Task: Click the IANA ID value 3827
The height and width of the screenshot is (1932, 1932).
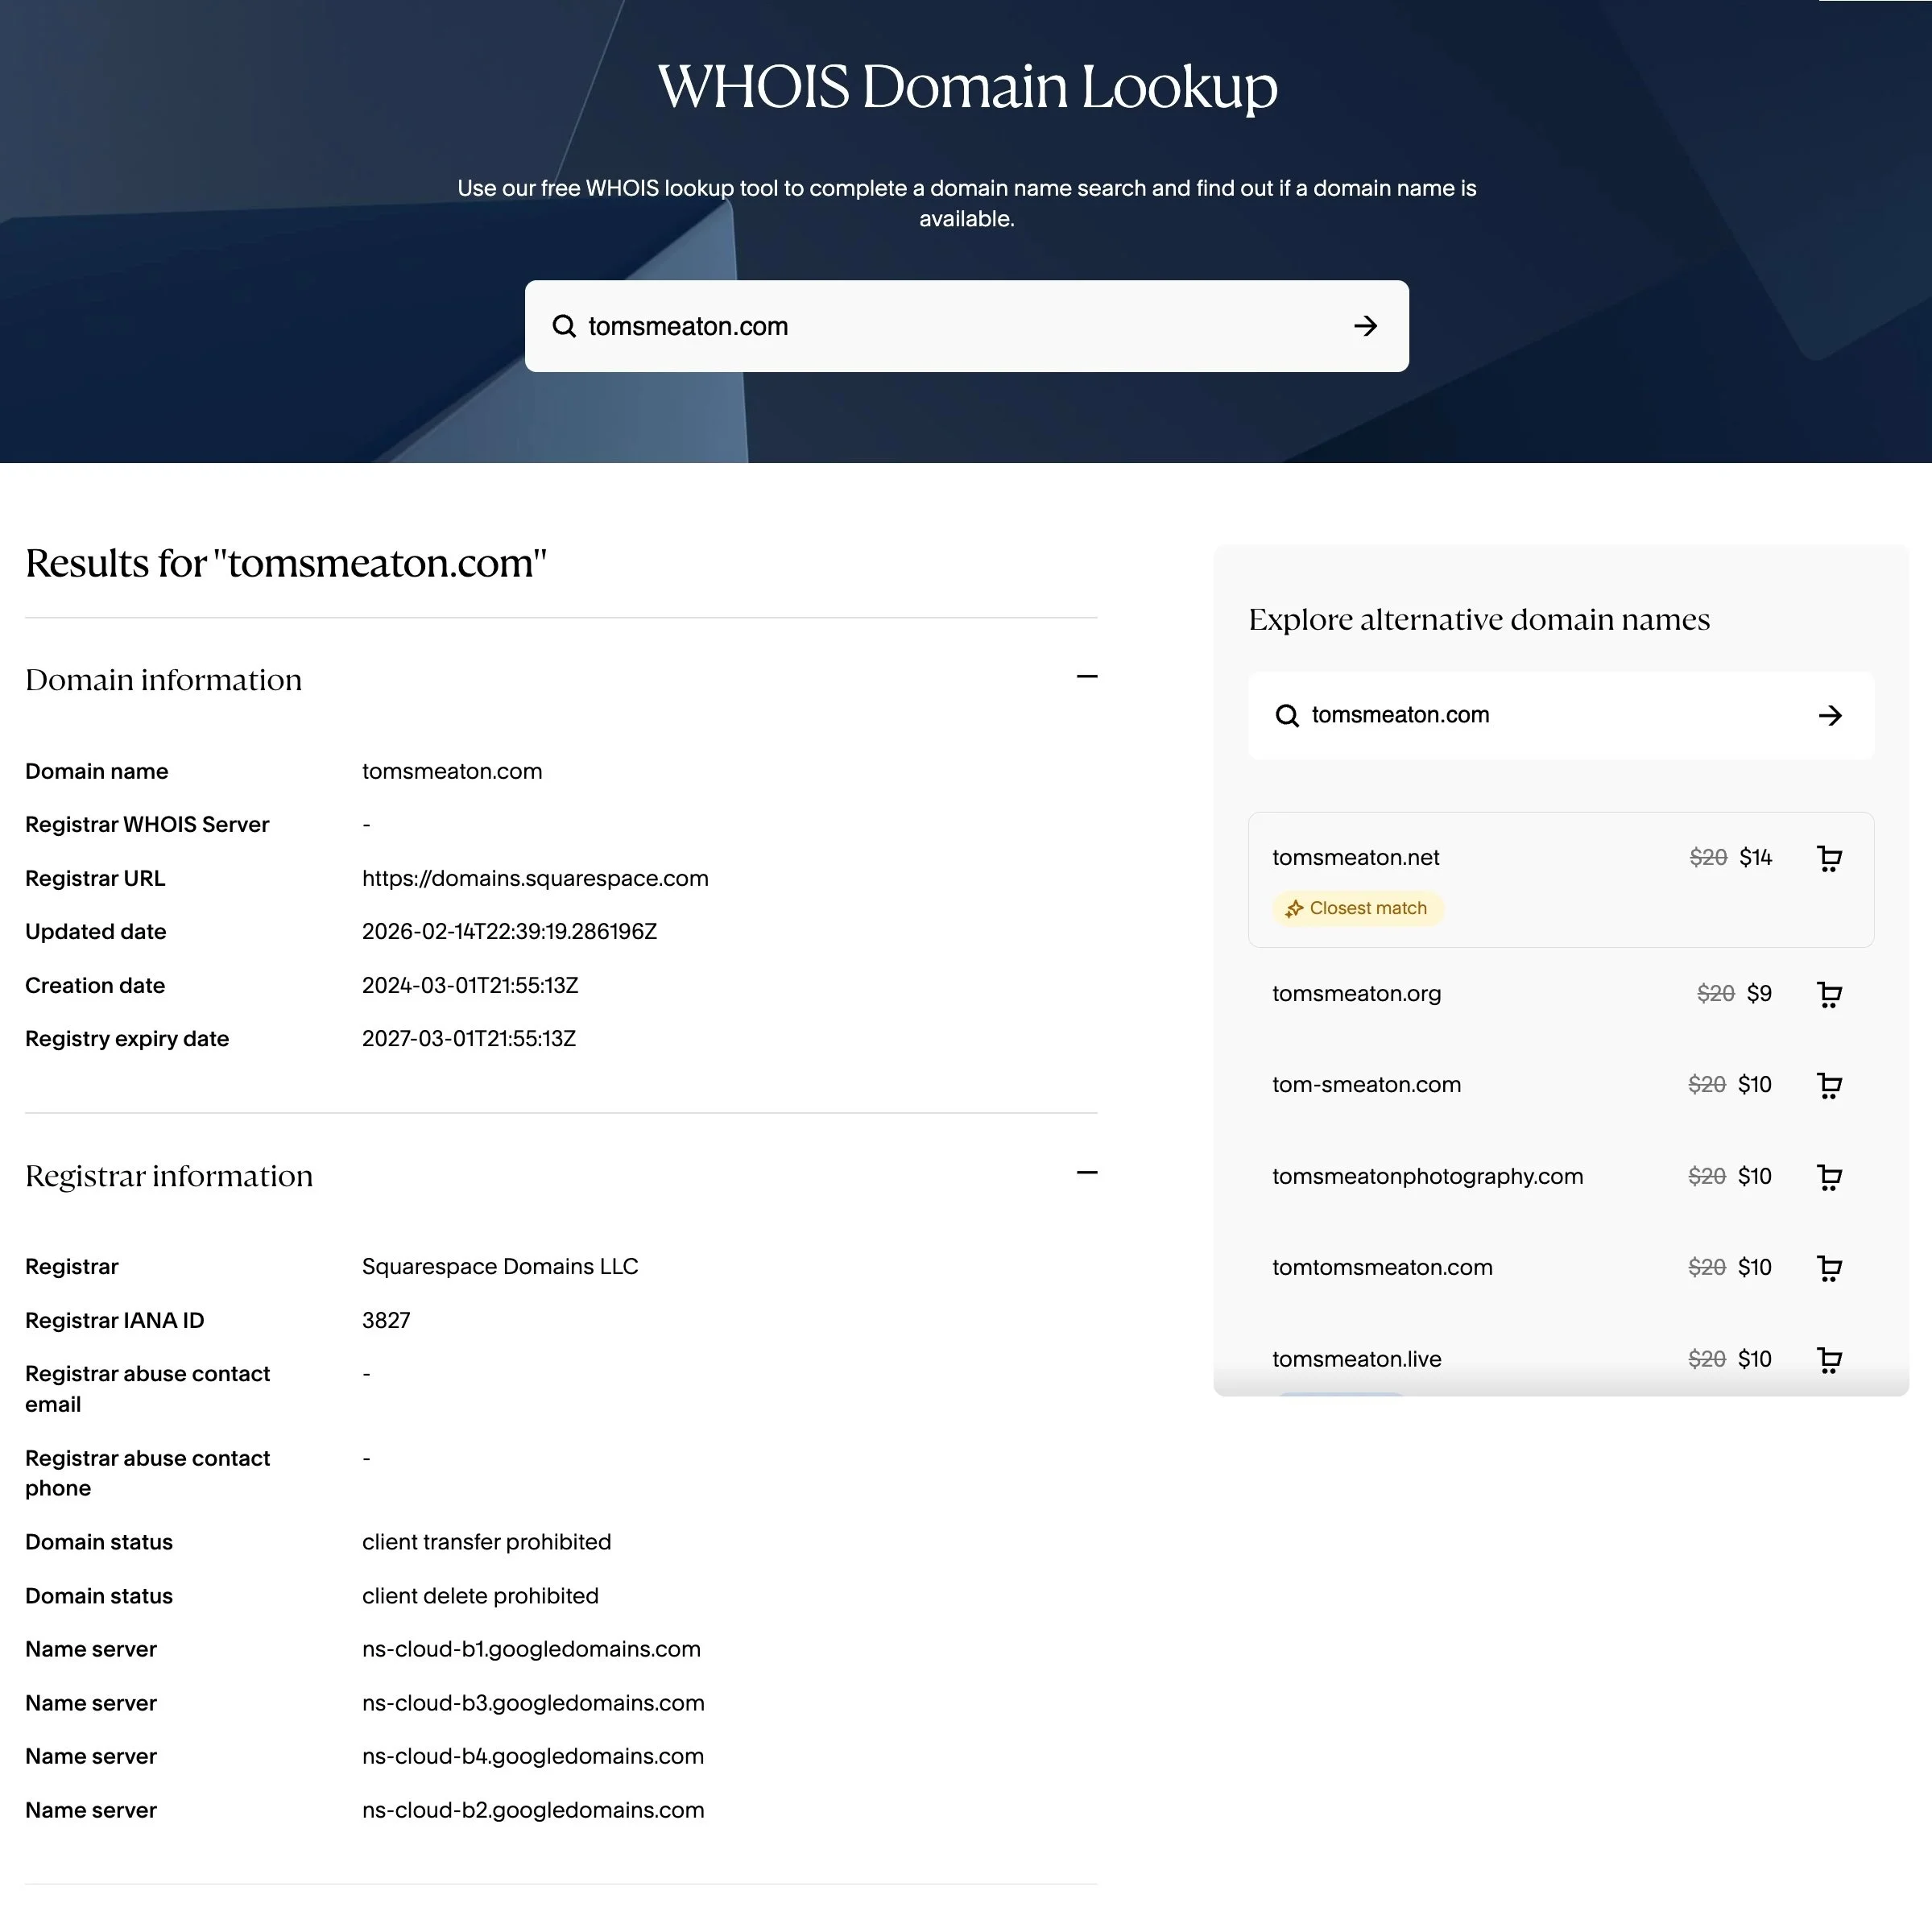Action: tap(386, 1320)
